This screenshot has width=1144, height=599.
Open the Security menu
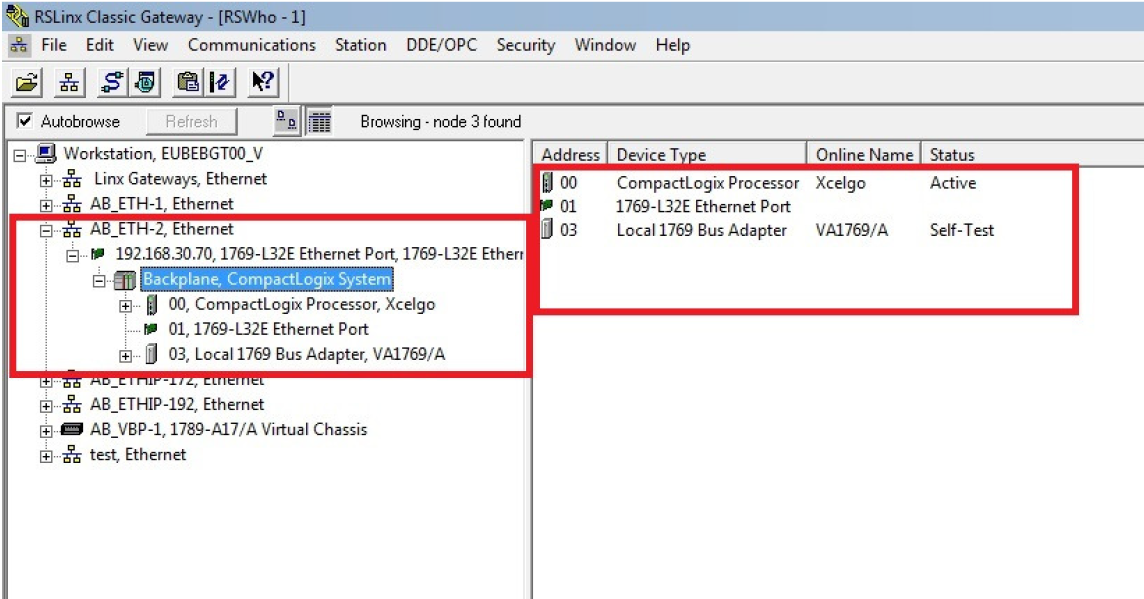tap(526, 45)
